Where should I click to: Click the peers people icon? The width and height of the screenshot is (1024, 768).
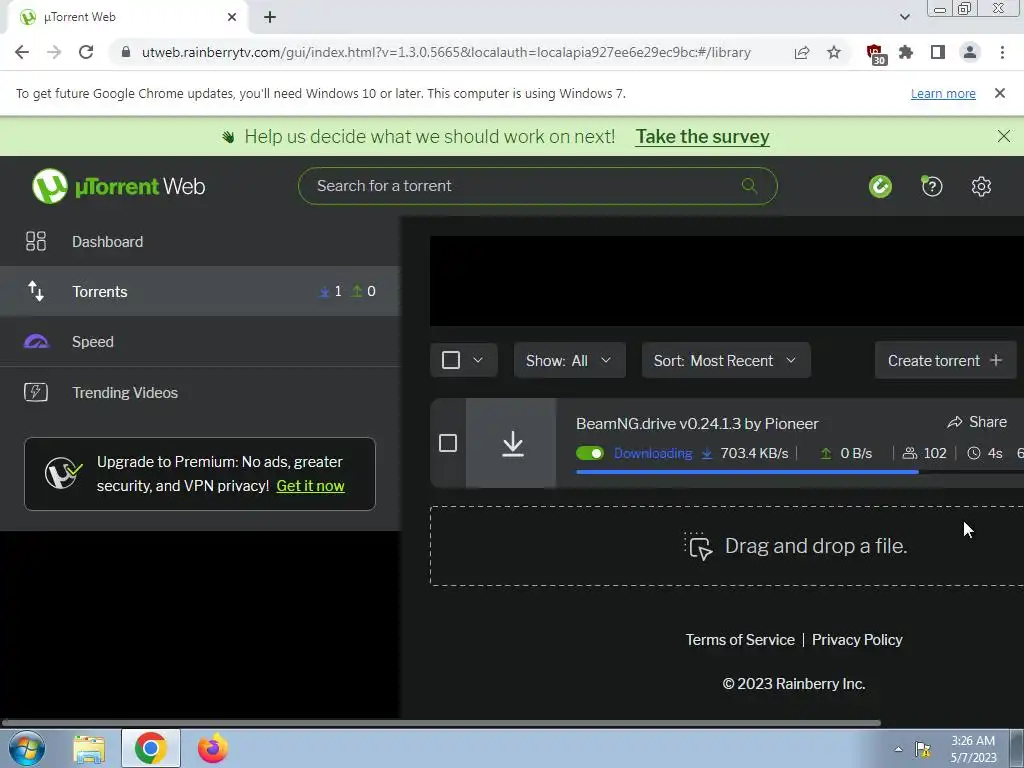click(x=910, y=453)
